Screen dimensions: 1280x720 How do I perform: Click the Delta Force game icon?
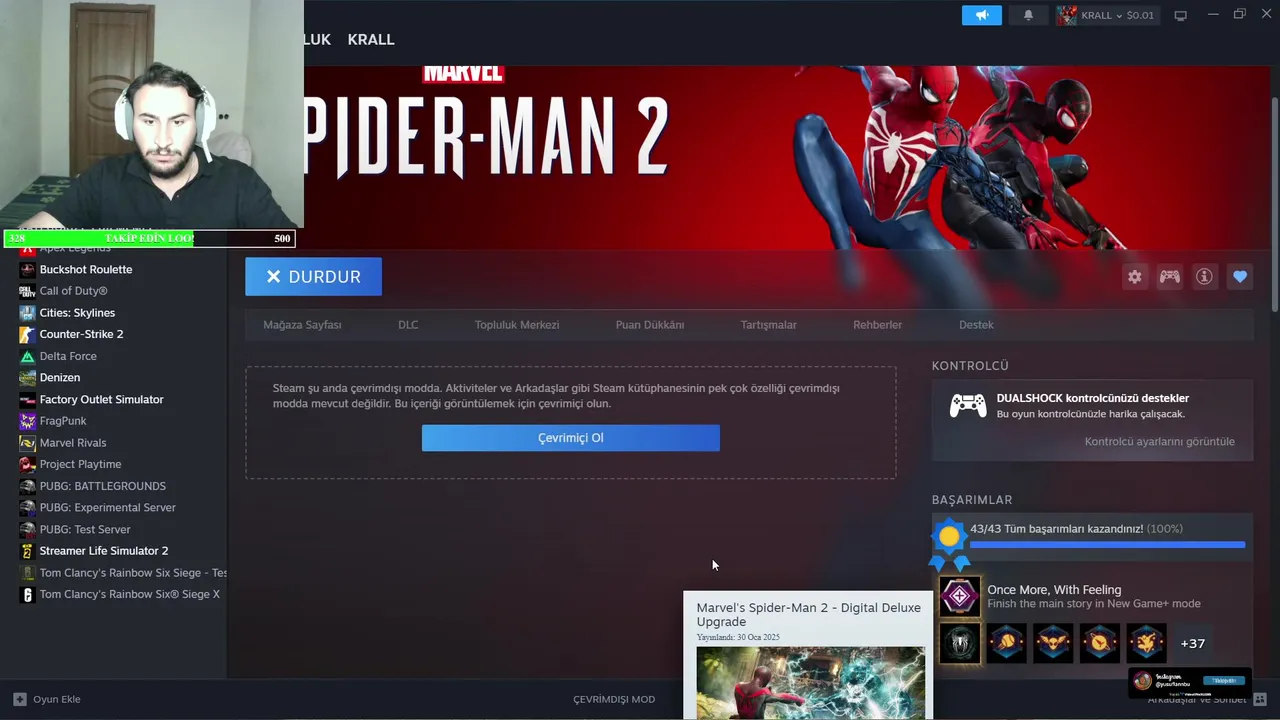tap(27, 356)
